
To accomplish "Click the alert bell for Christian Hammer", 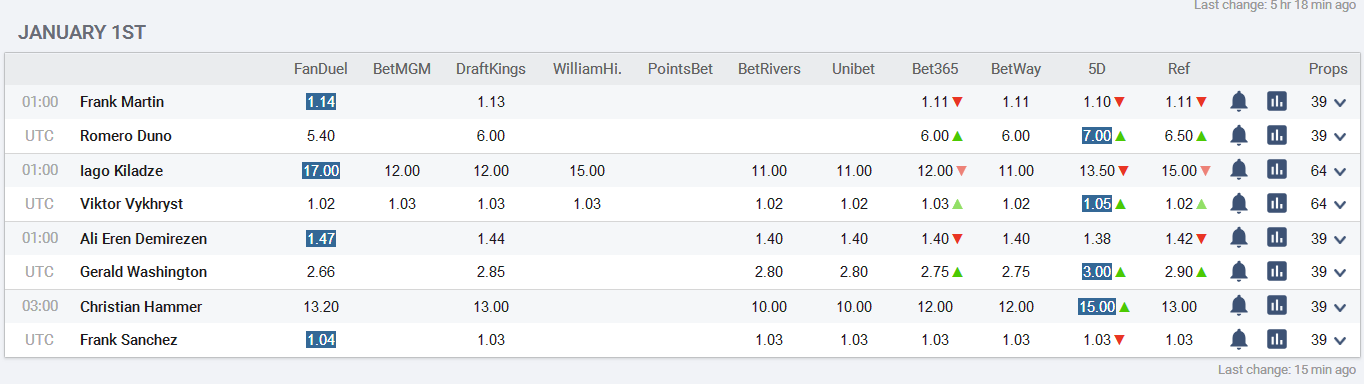I will pyautogui.click(x=1239, y=306).
